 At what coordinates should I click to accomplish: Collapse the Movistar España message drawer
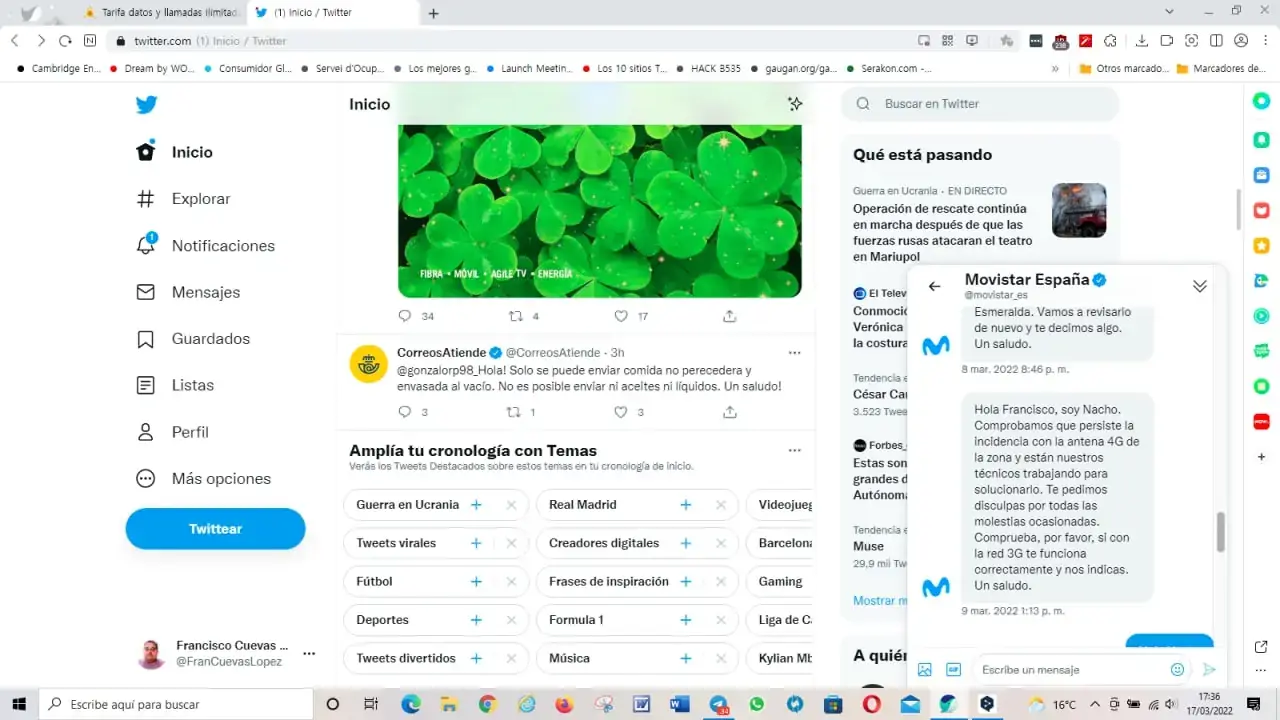coord(1200,286)
